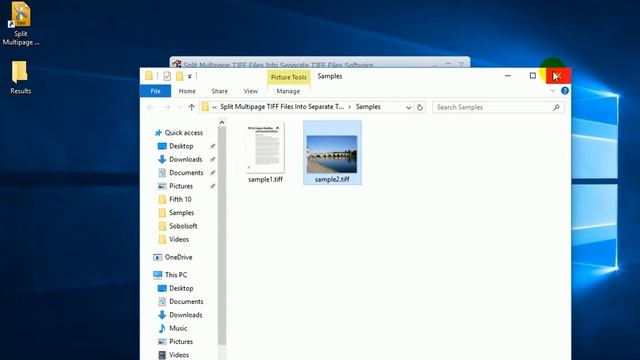Click the navigation pane scroll up arrow
This screenshot has width=640, height=360.
click(x=222, y=122)
